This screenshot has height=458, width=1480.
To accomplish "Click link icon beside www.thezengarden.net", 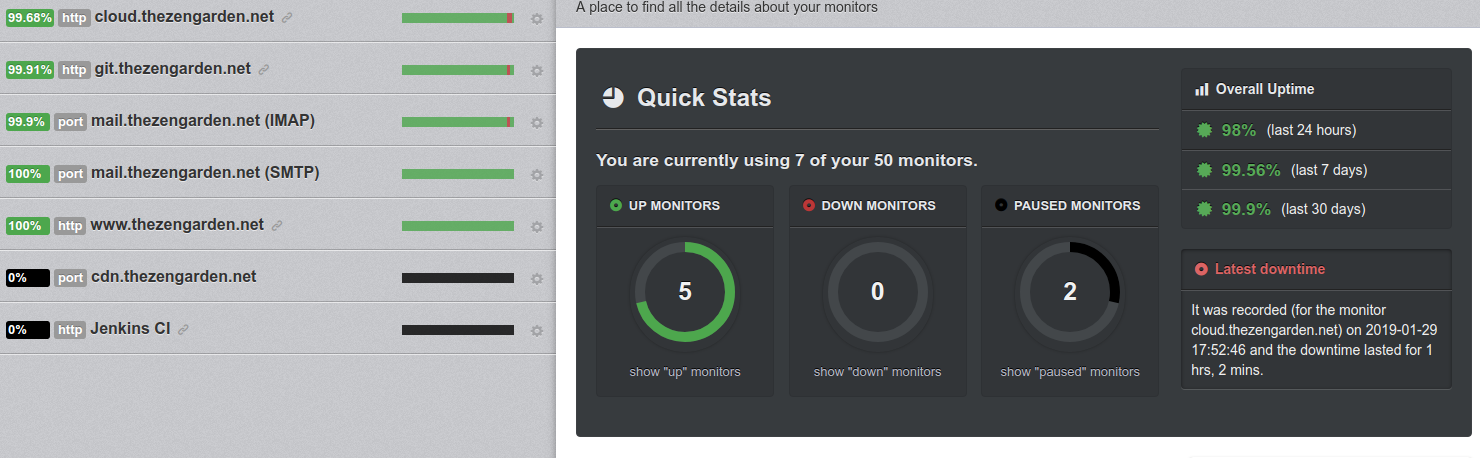I will (x=277, y=226).
